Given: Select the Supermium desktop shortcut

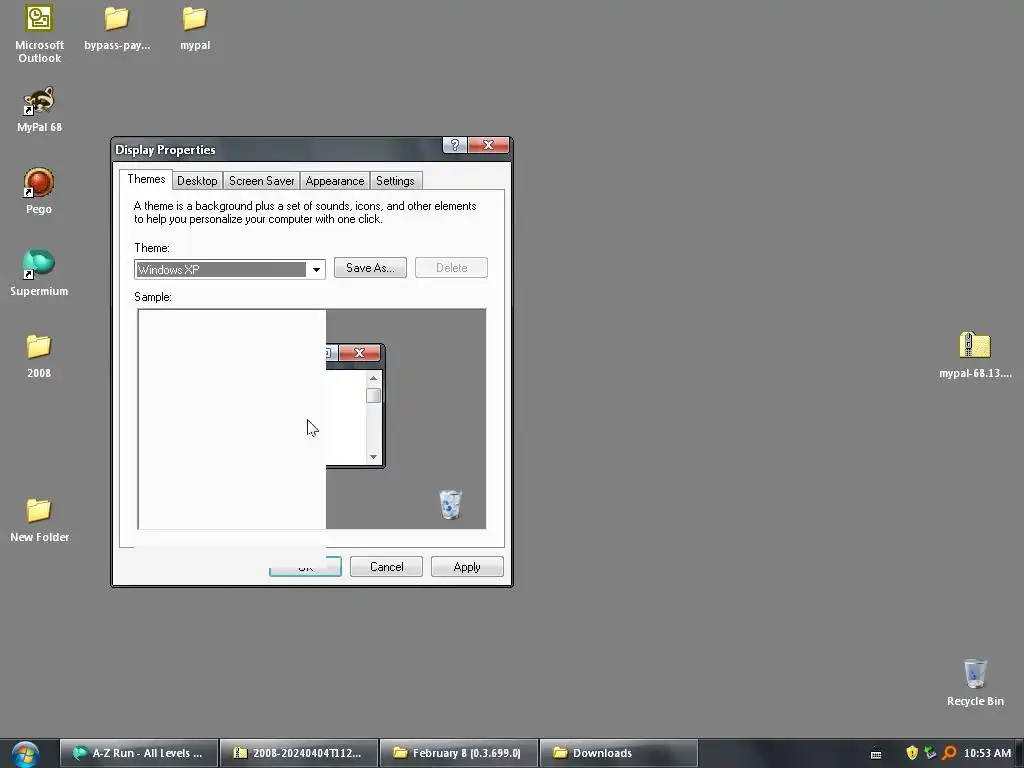Looking at the screenshot, I should 39,273.
